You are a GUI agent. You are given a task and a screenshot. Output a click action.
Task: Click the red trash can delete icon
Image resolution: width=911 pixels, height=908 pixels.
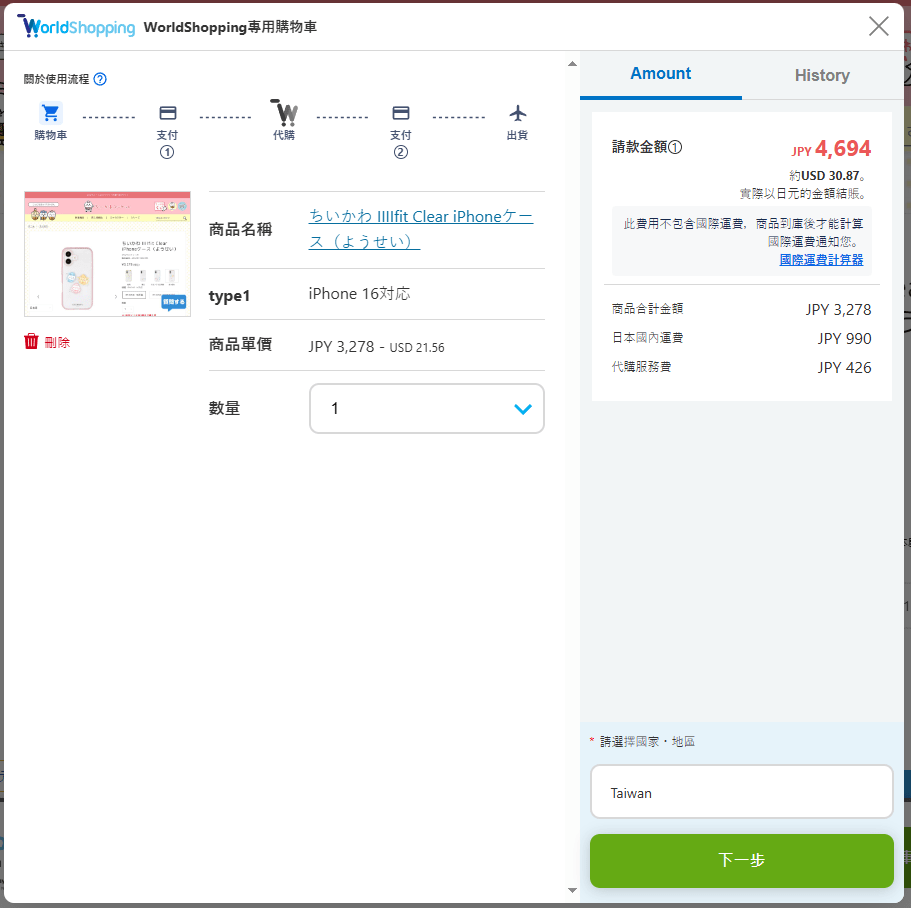(x=31, y=342)
